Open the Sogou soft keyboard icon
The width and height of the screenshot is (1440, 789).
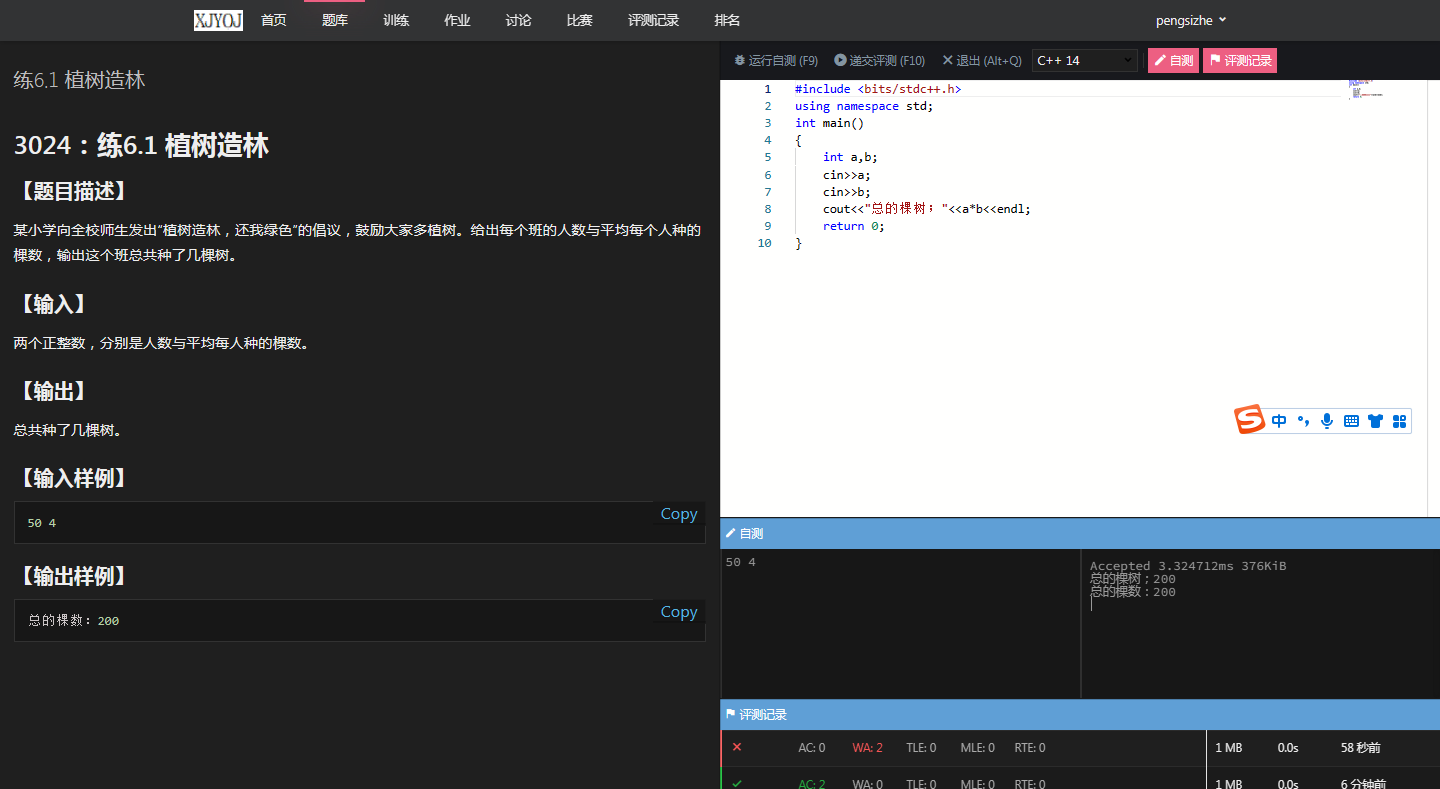(x=1351, y=421)
